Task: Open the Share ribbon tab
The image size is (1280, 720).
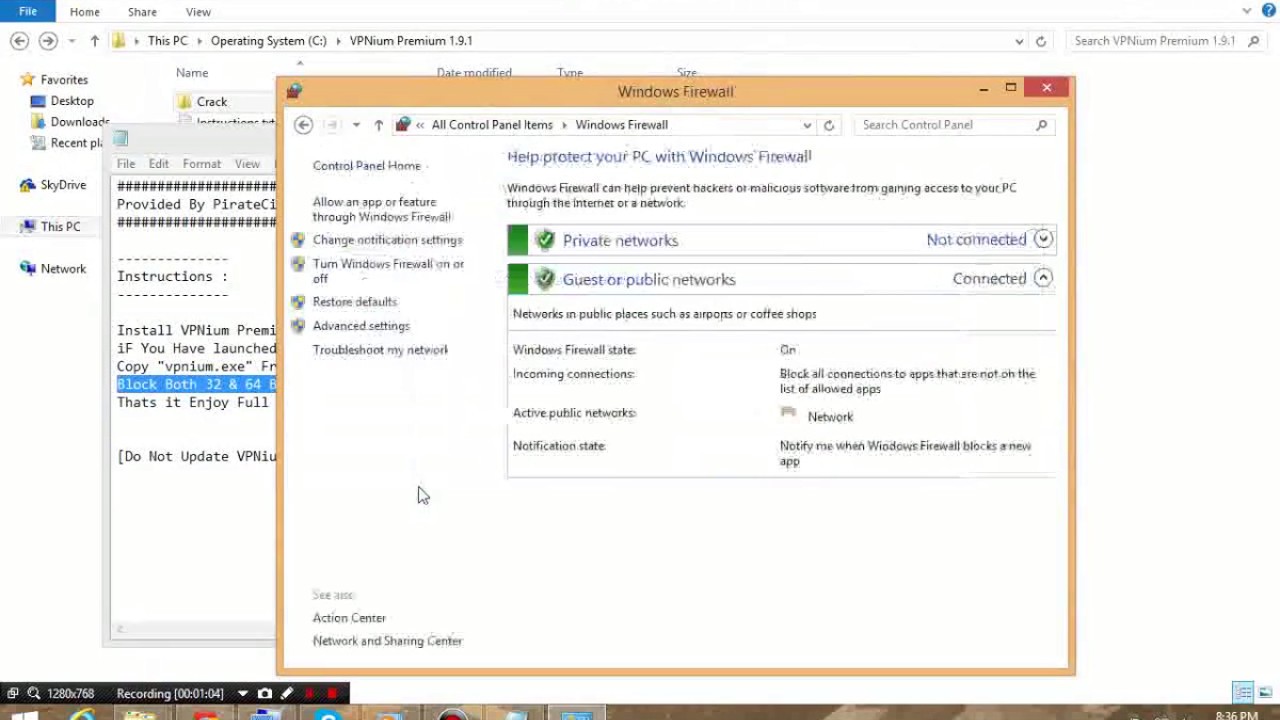Action: click(142, 12)
